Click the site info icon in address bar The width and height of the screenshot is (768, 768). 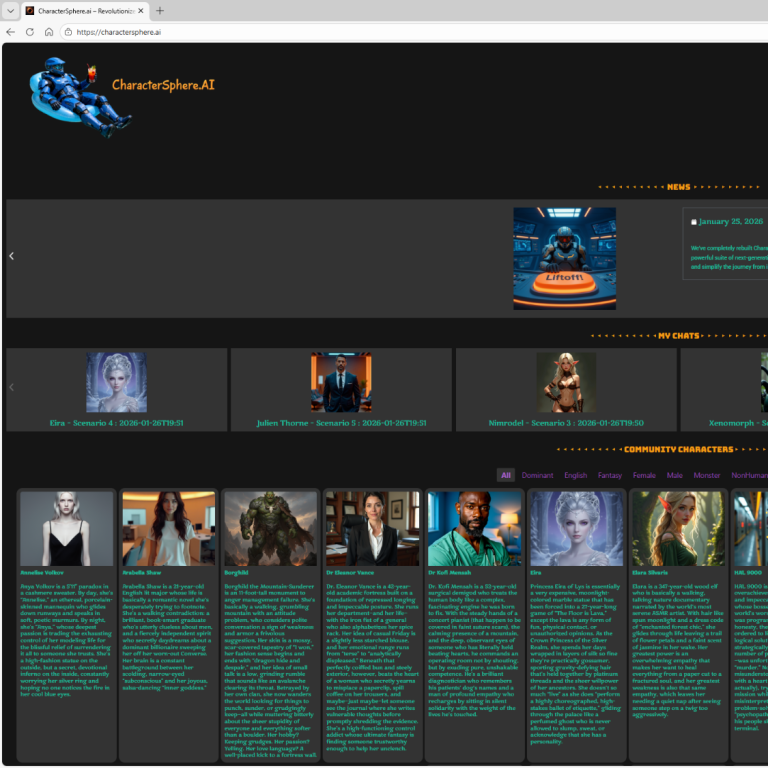click(x=68, y=32)
